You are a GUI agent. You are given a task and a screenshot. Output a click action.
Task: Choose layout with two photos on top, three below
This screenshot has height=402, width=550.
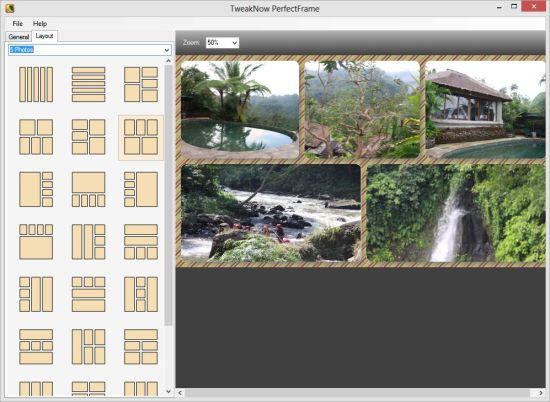[x=36, y=137]
